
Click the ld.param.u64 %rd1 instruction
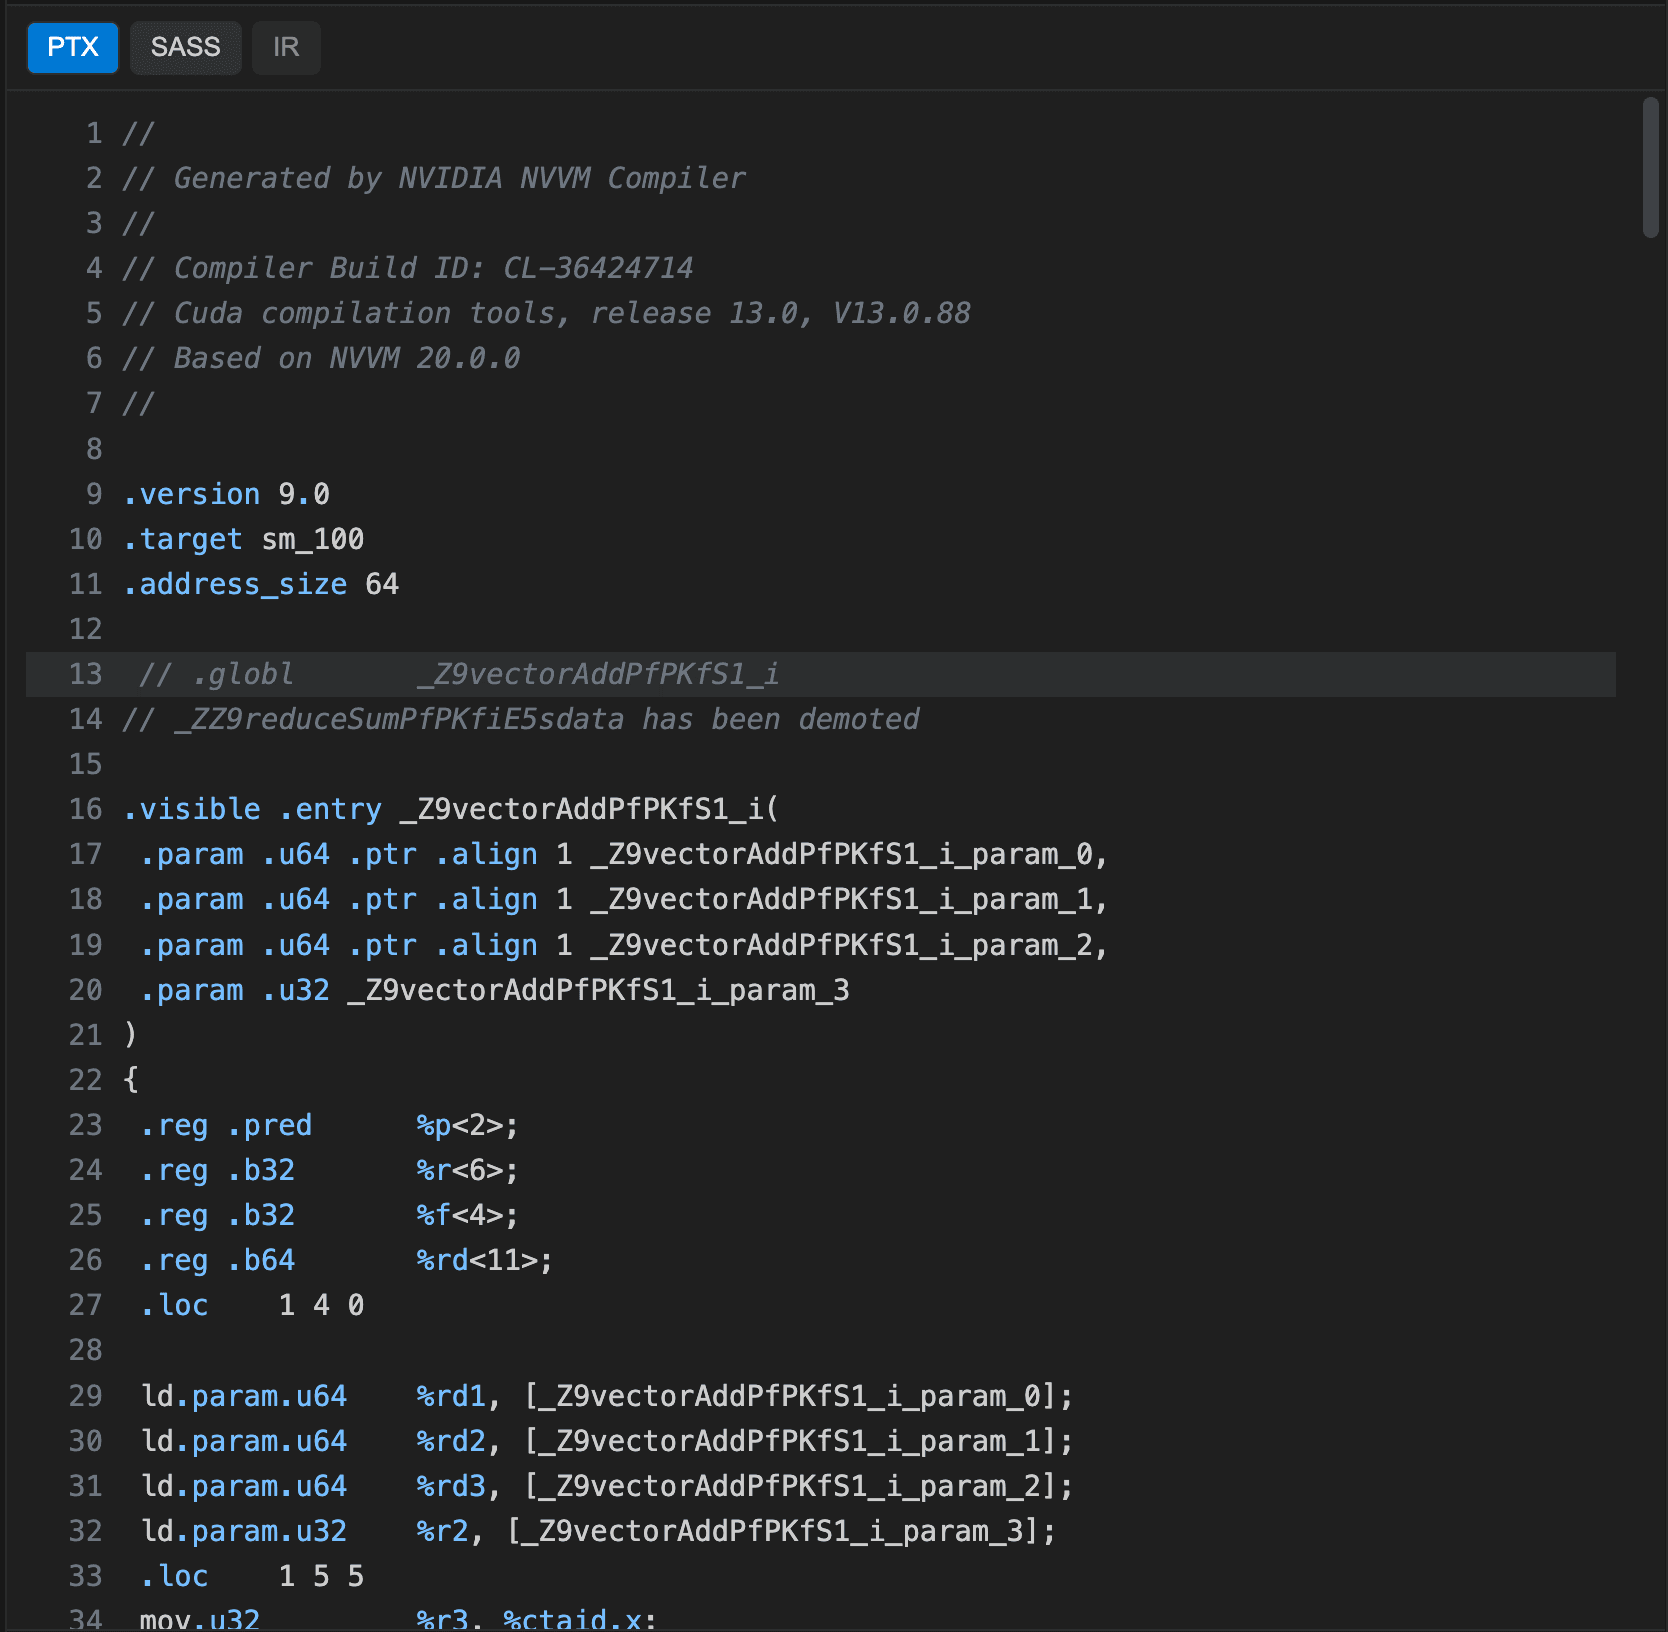[x=600, y=1396]
